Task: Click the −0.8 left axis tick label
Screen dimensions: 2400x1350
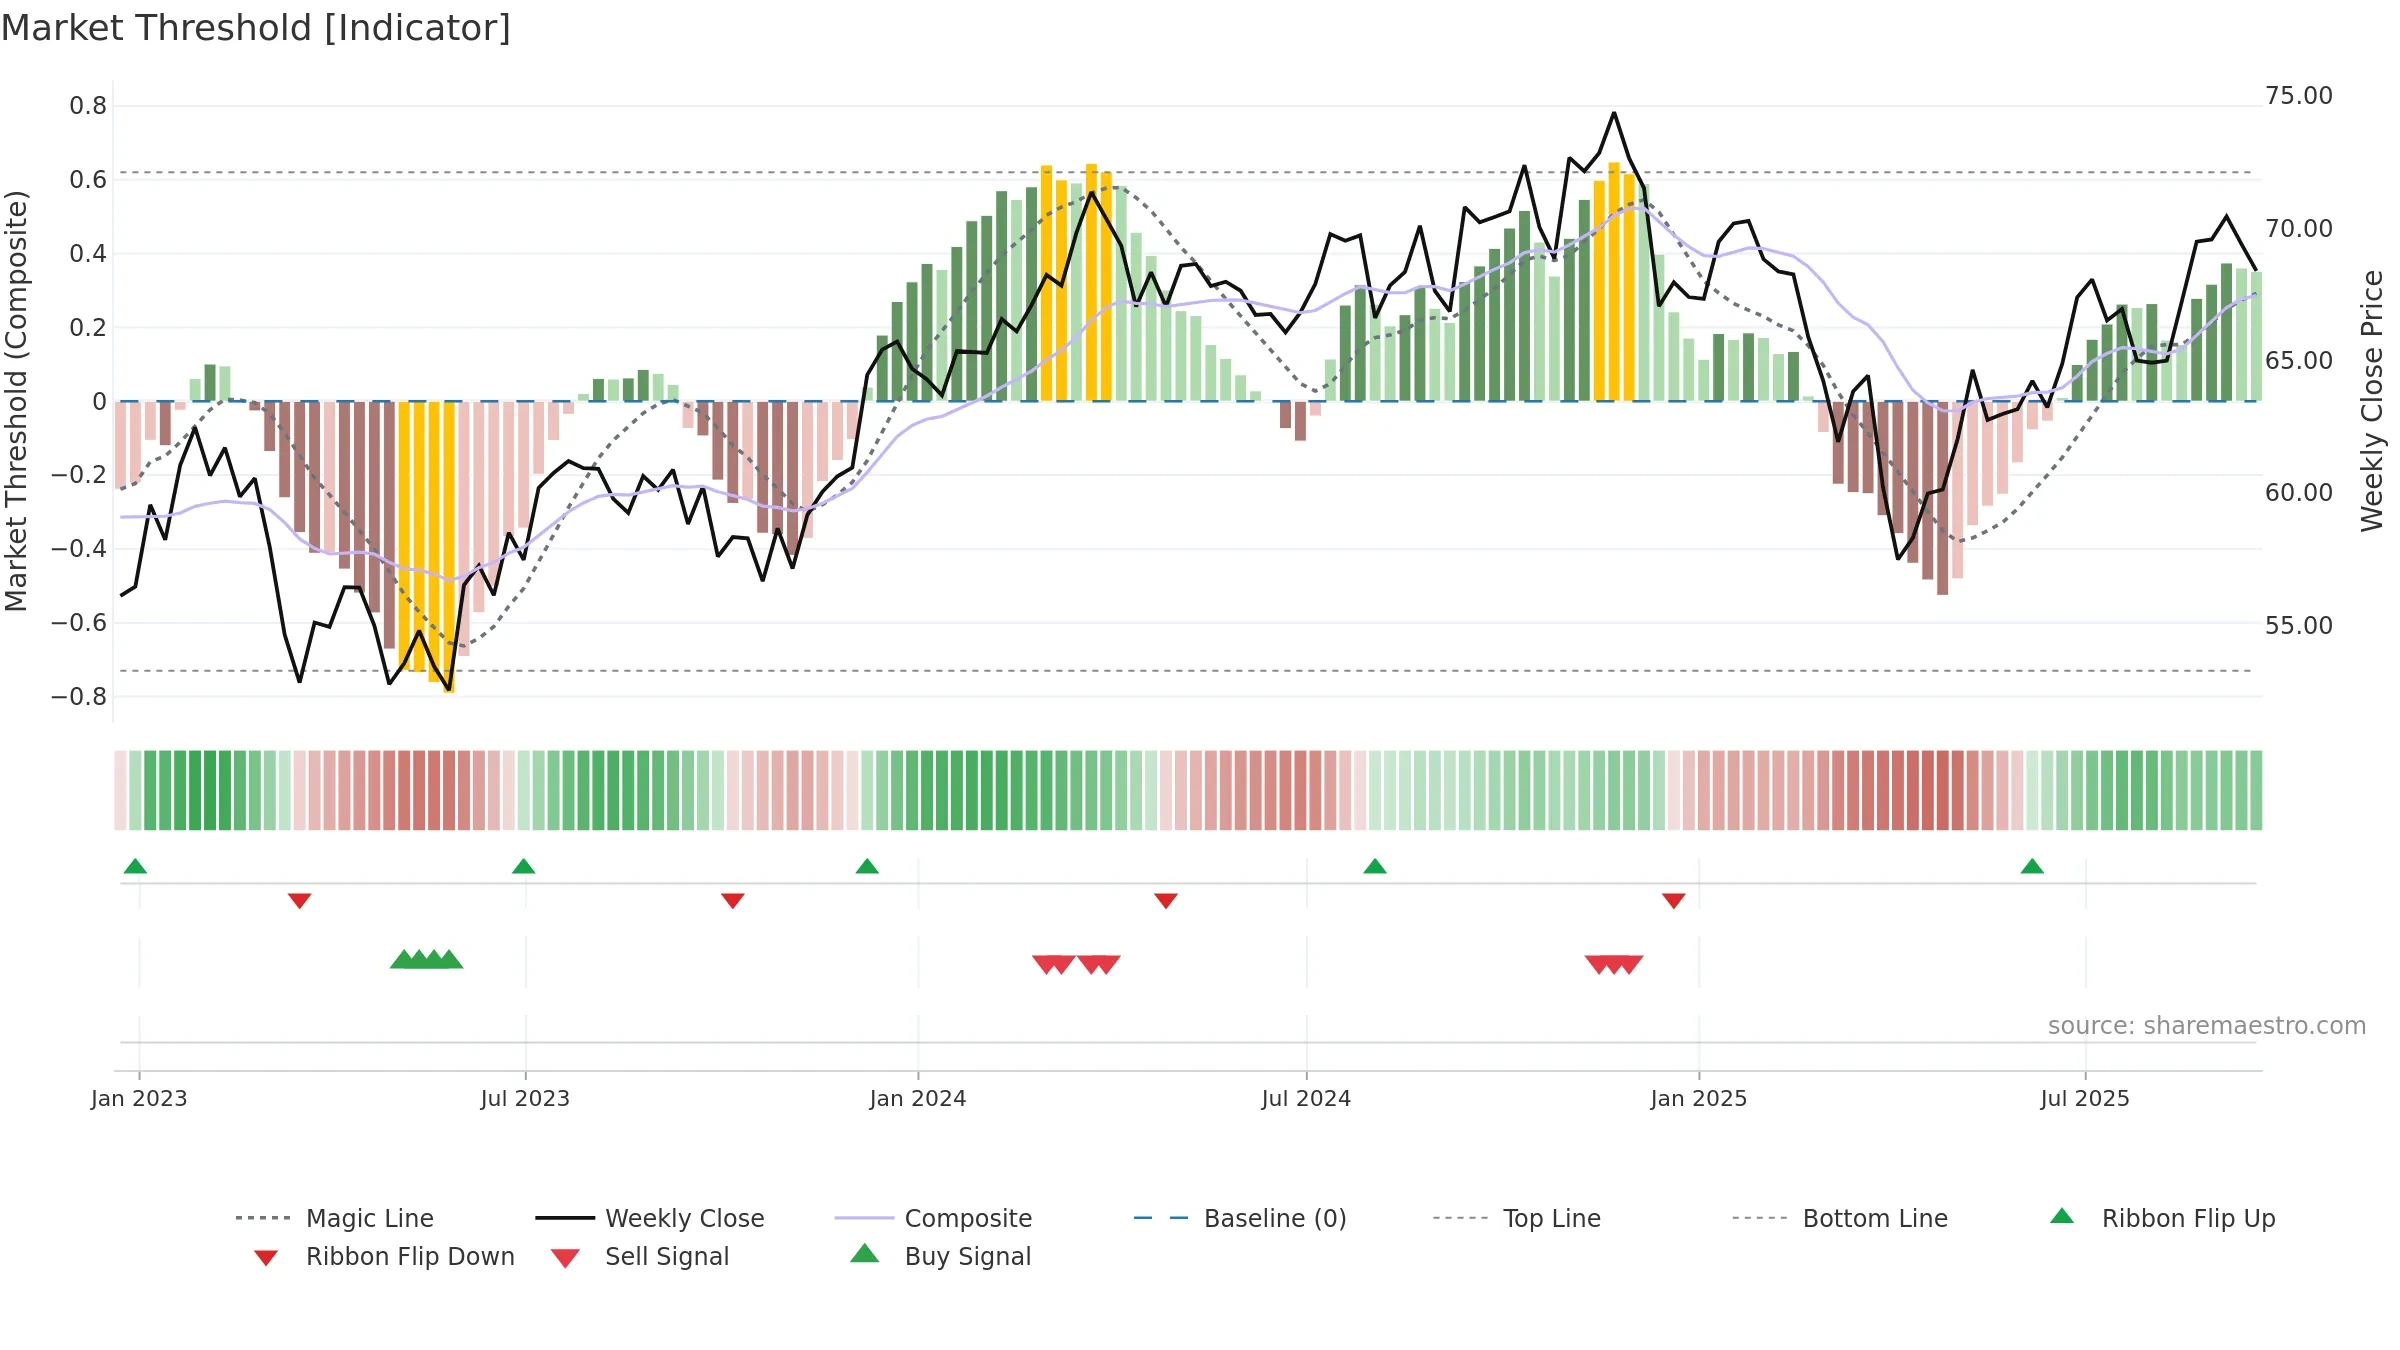Action: [79, 697]
